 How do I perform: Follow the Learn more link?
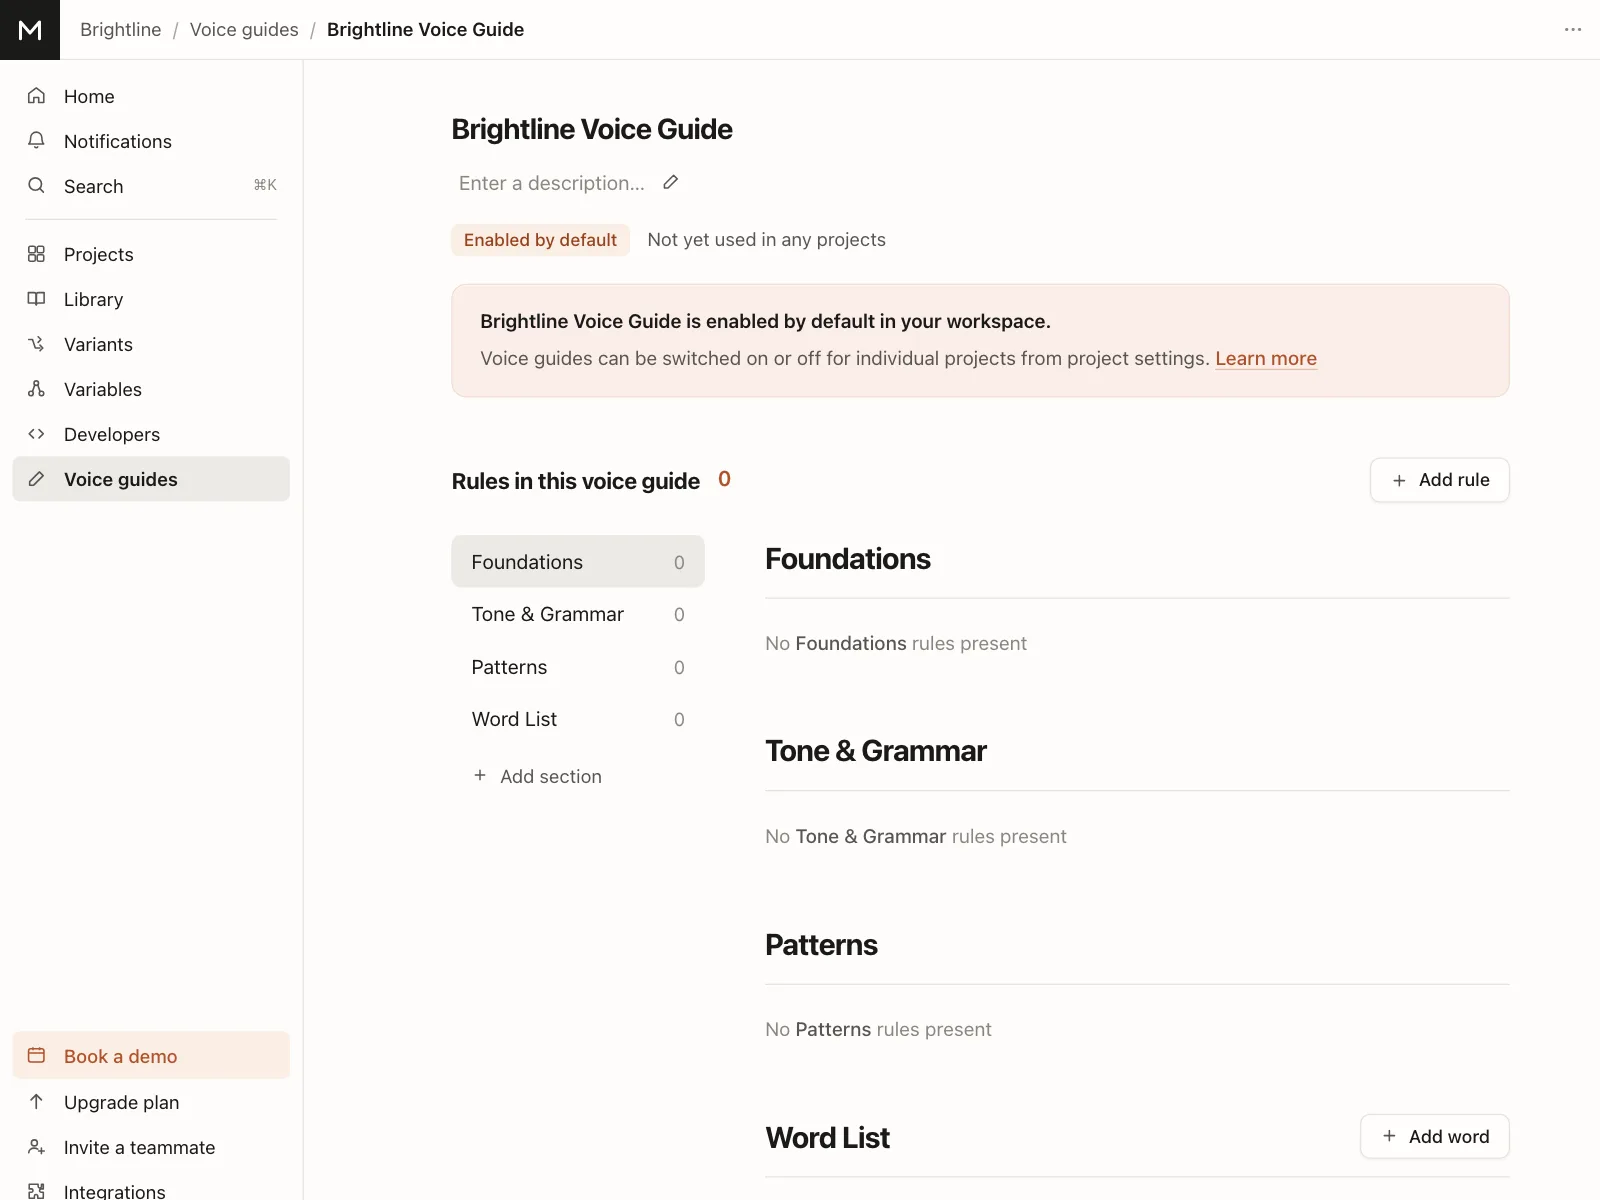point(1266,358)
